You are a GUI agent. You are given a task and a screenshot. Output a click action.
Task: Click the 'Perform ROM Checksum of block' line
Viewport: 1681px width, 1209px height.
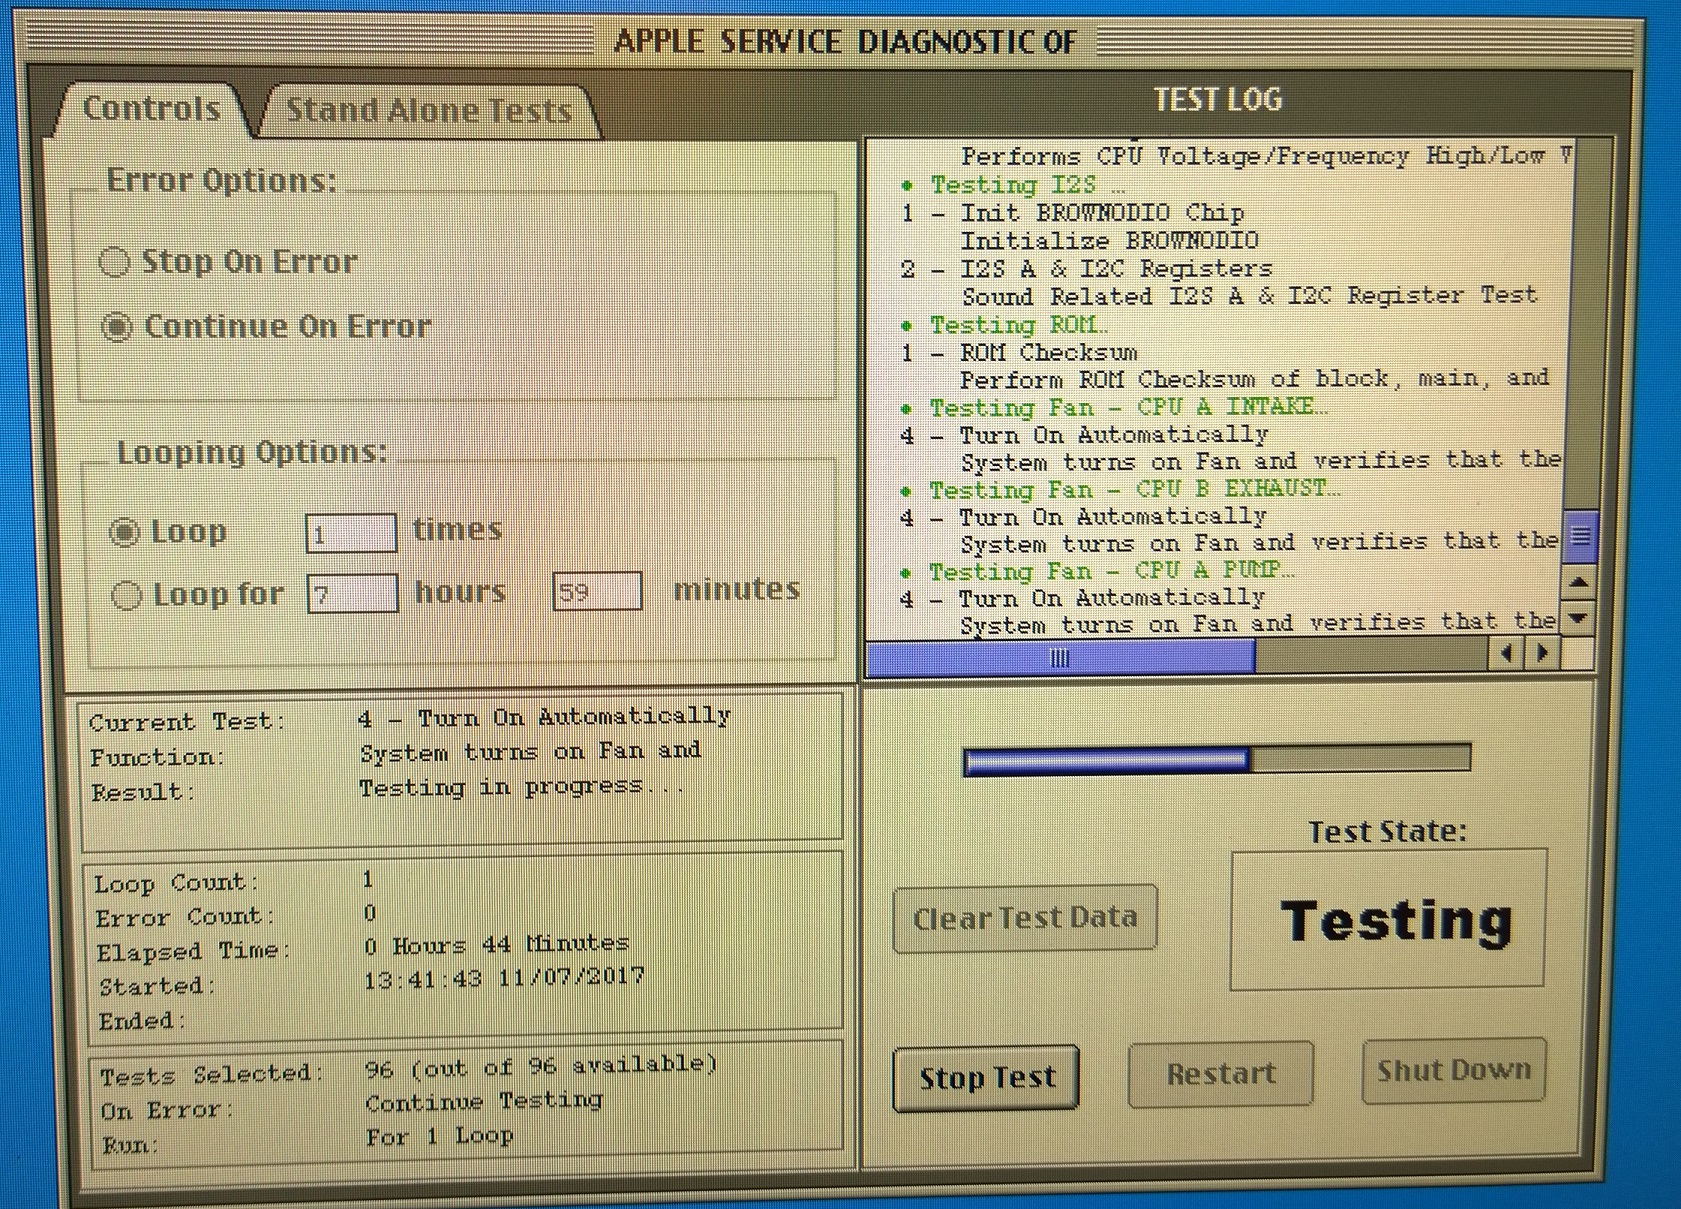[x=1255, y=380]
